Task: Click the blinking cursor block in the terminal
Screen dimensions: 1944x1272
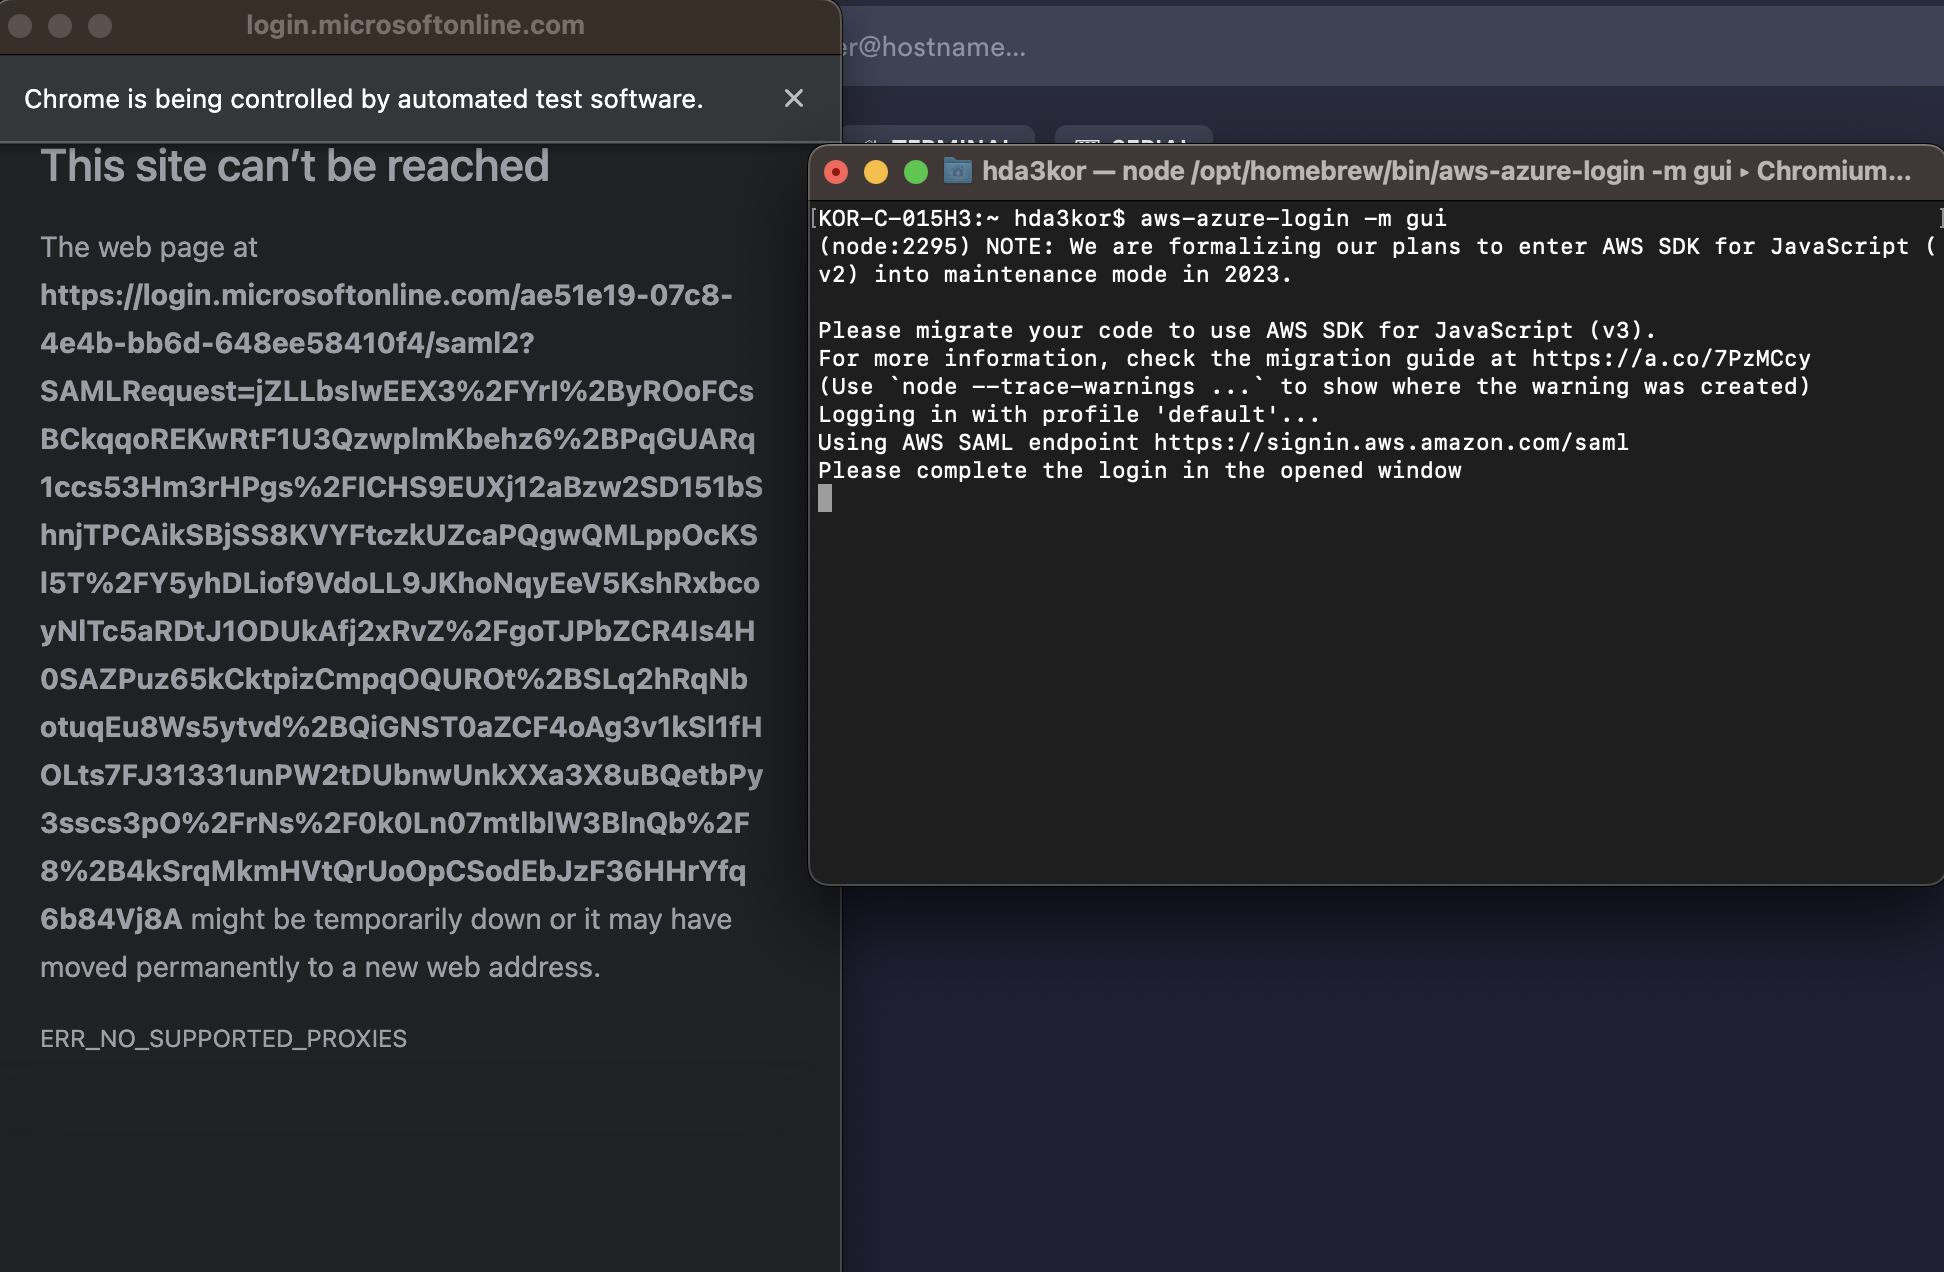Action: coord(825,499)
